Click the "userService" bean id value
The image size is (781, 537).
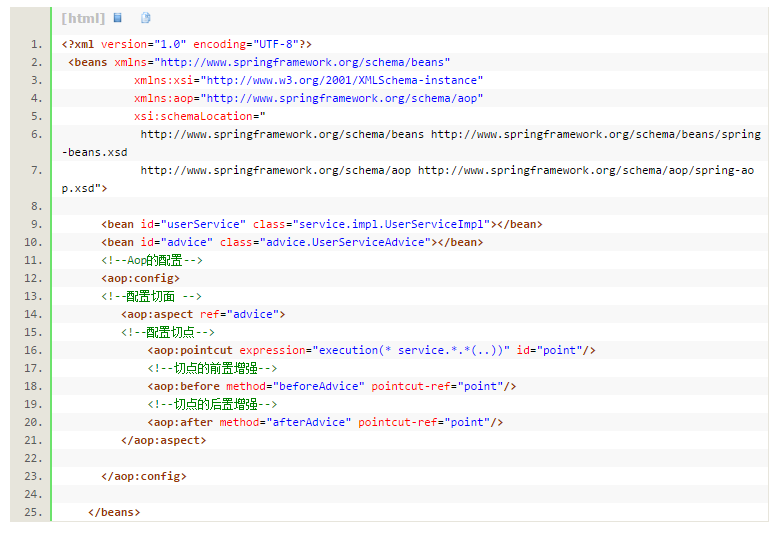tap(203, 224)
